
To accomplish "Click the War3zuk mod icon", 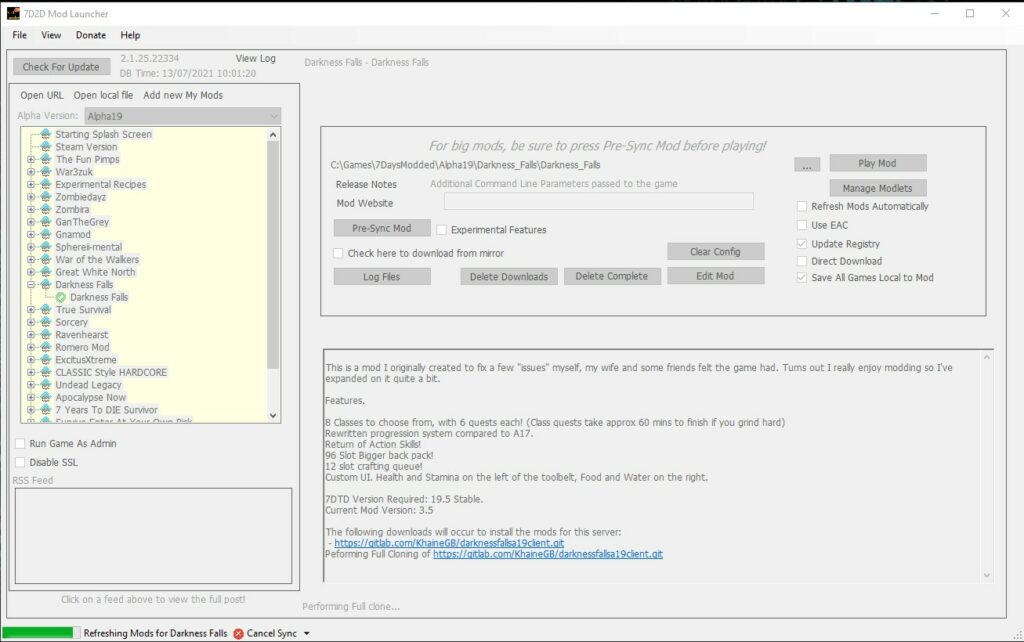I will (x=46, y=172).
